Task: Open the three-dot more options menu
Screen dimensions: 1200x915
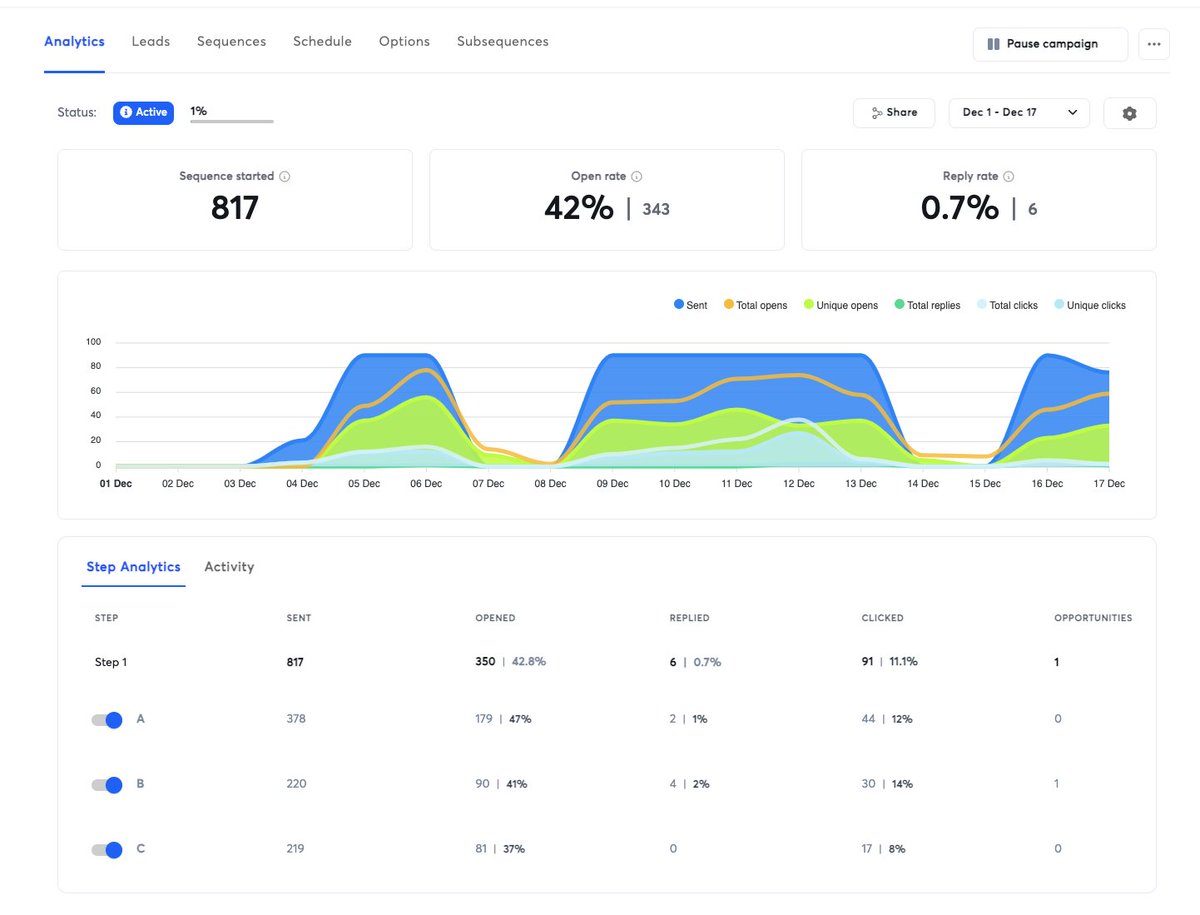Action: 1154,44
